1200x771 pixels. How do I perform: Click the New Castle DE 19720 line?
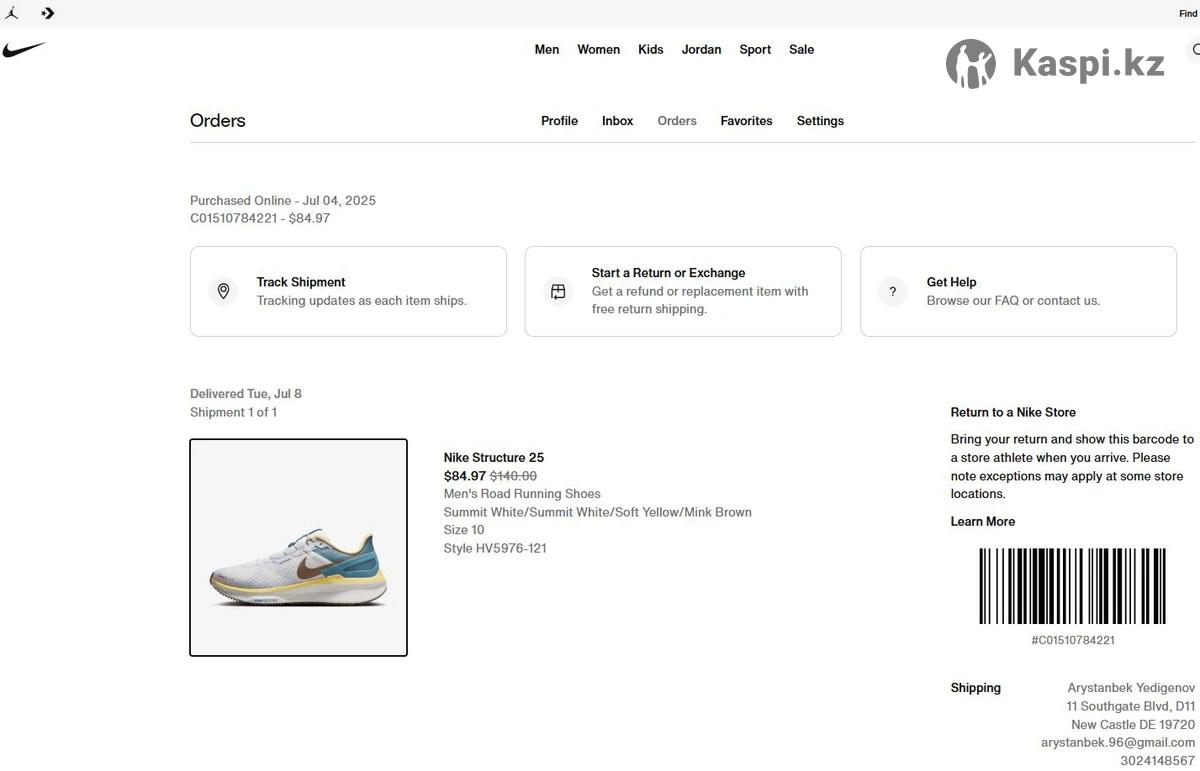tap(1133, 724)
